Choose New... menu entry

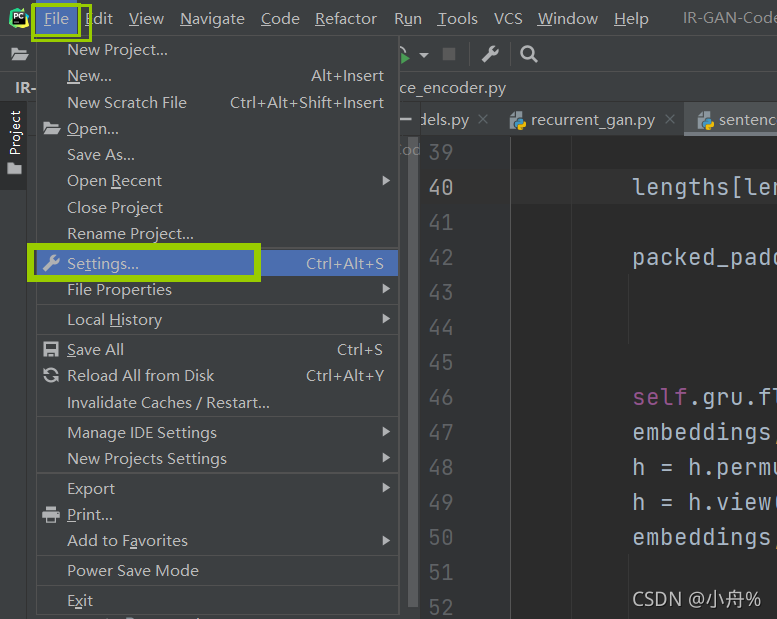pyautogui.click(x=217, y=76)
